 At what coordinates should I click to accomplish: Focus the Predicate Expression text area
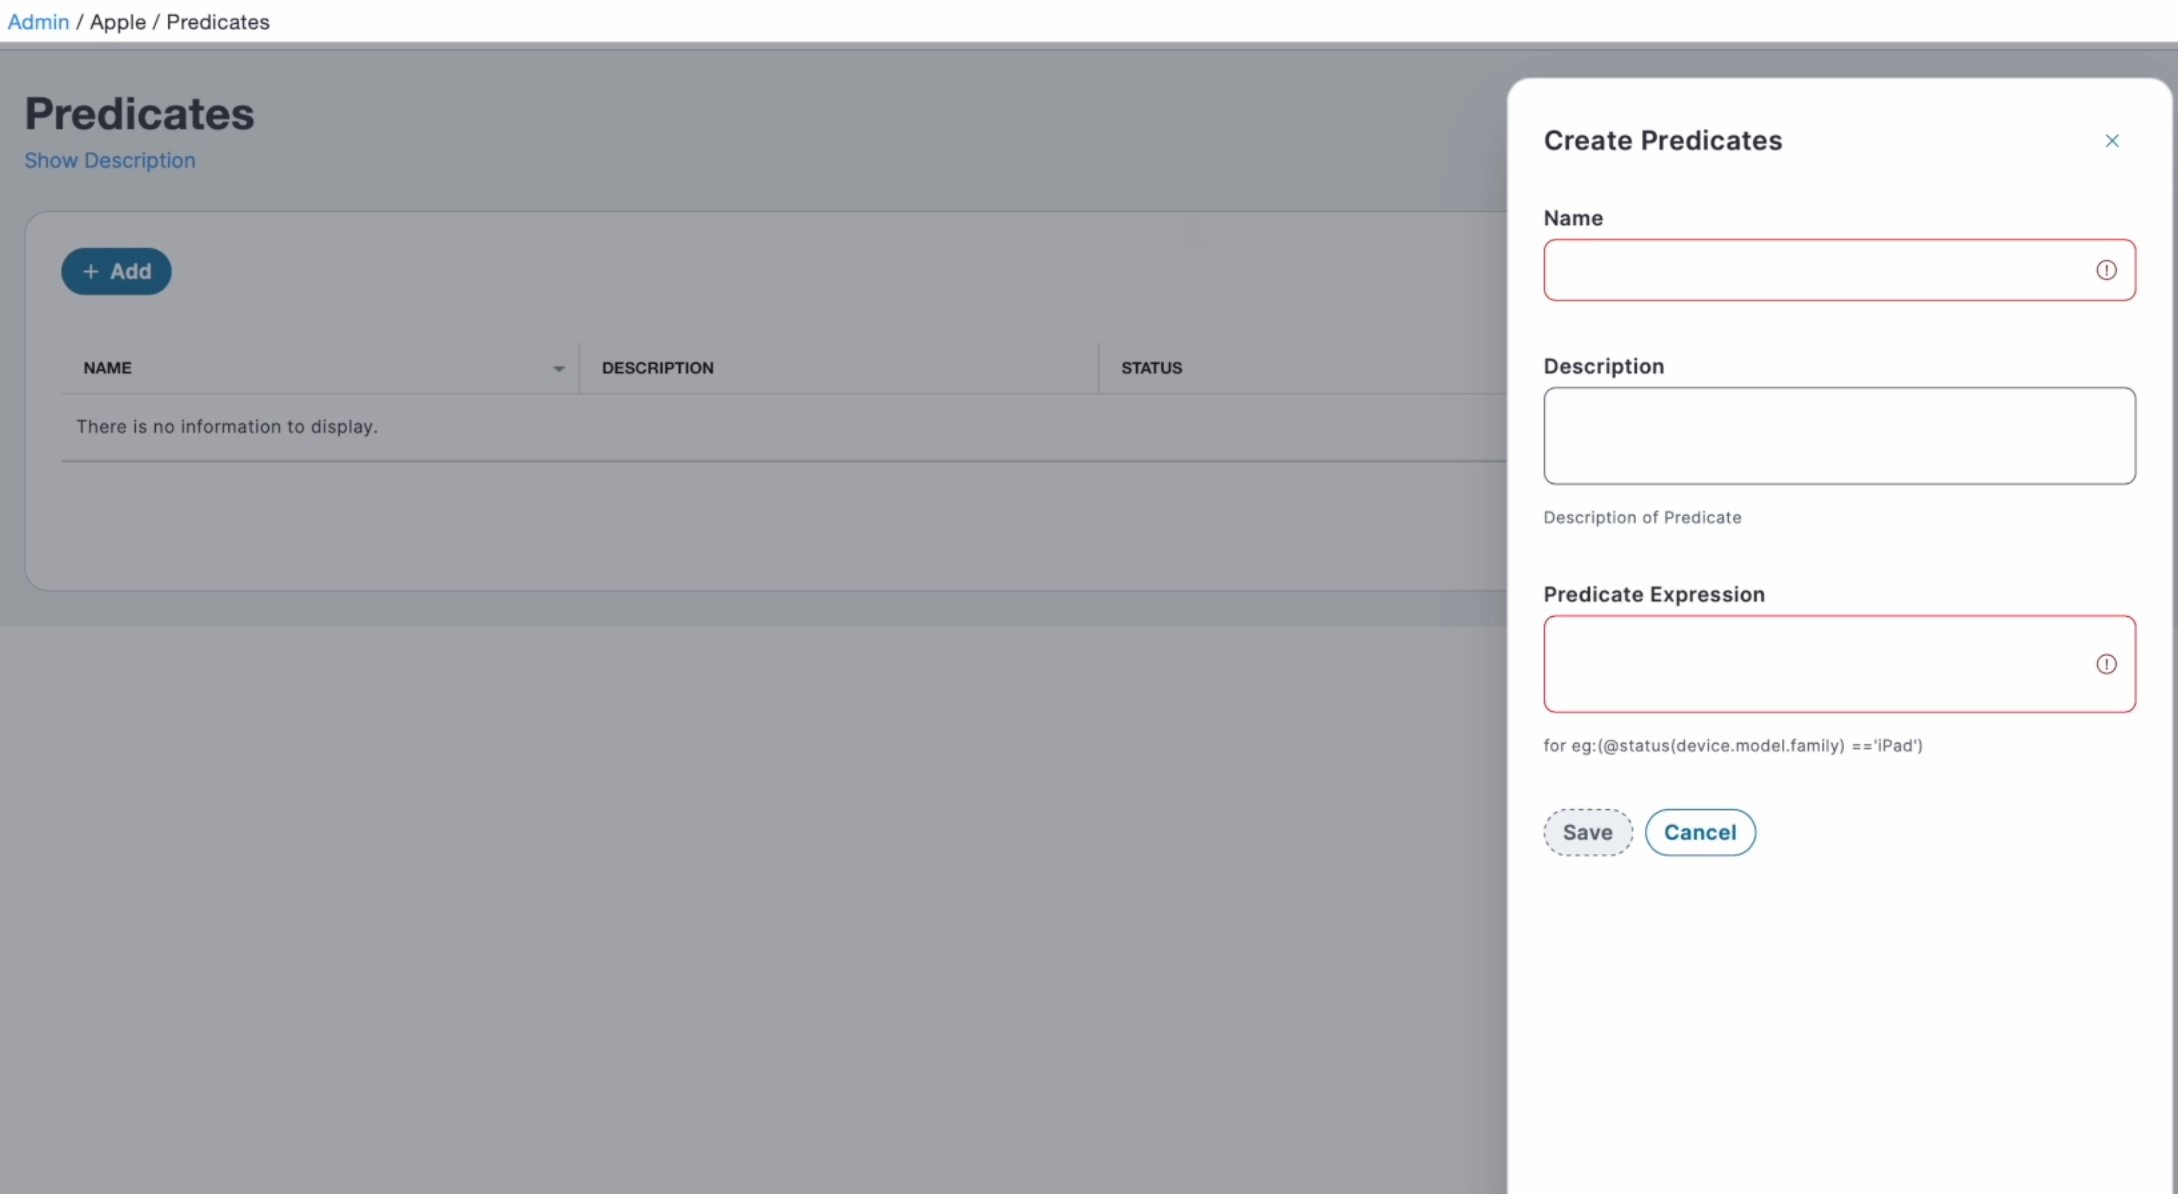pos(1815,664)
